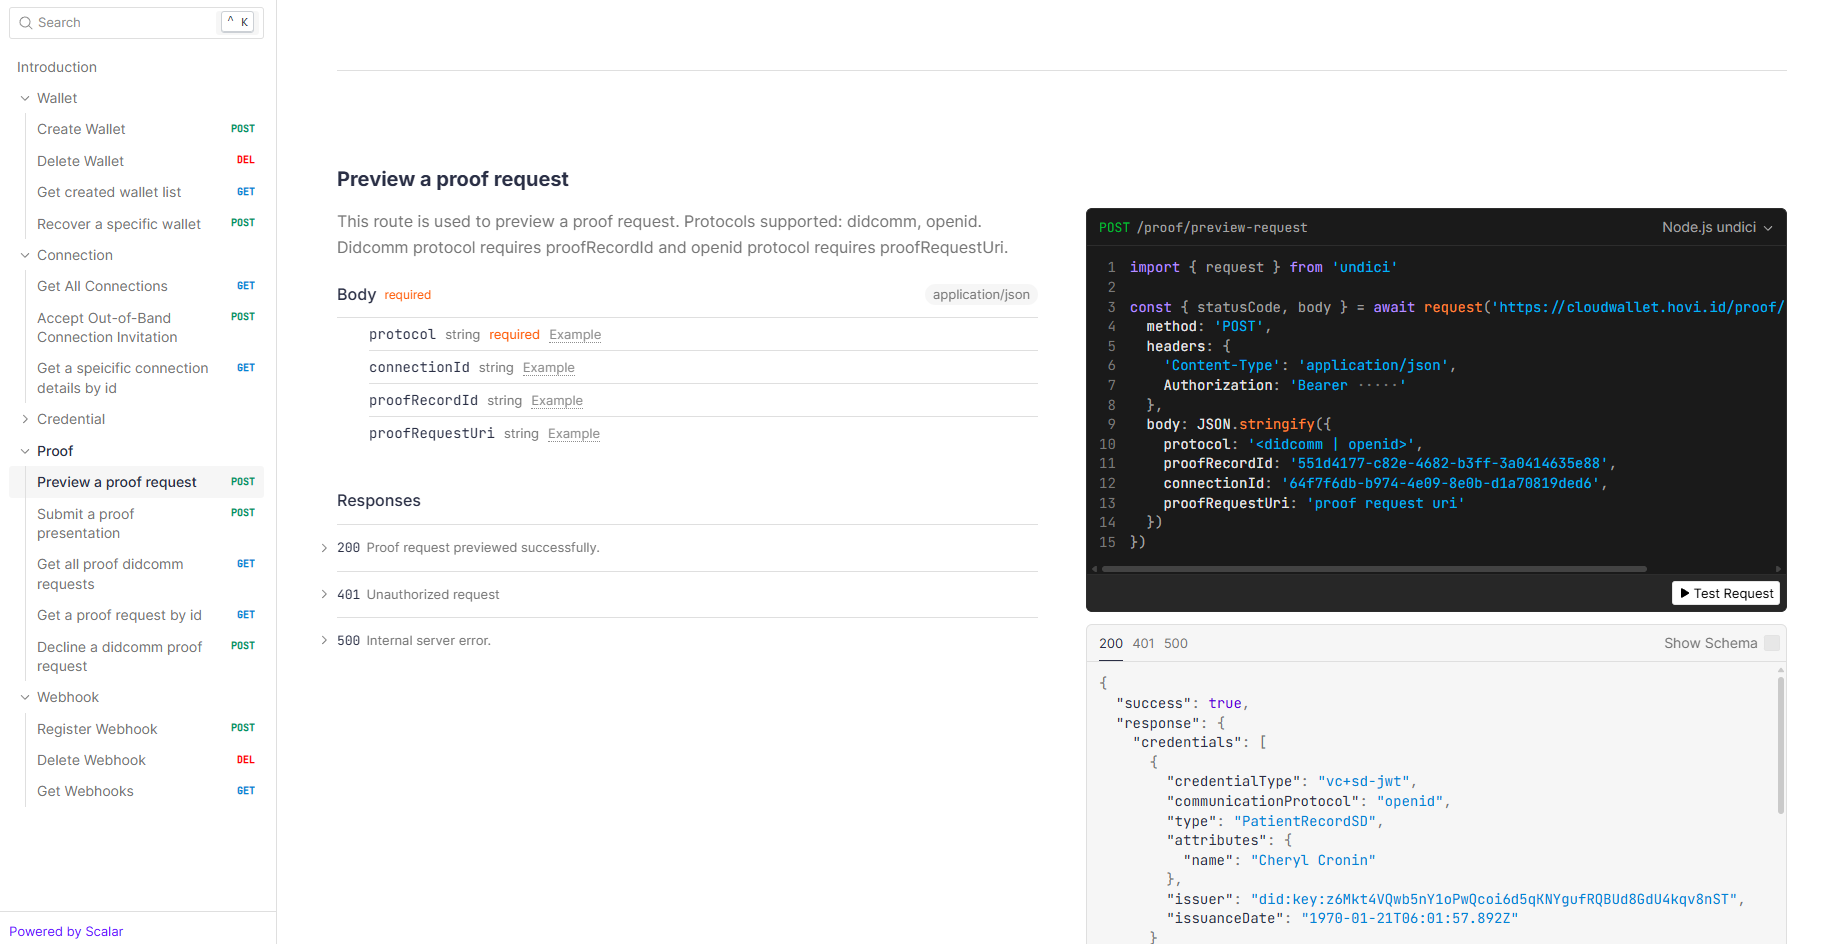This screenshot has height=944, width=1842.
Task: Toggle the Show Schema checkbox
Action: (1772, 643)
